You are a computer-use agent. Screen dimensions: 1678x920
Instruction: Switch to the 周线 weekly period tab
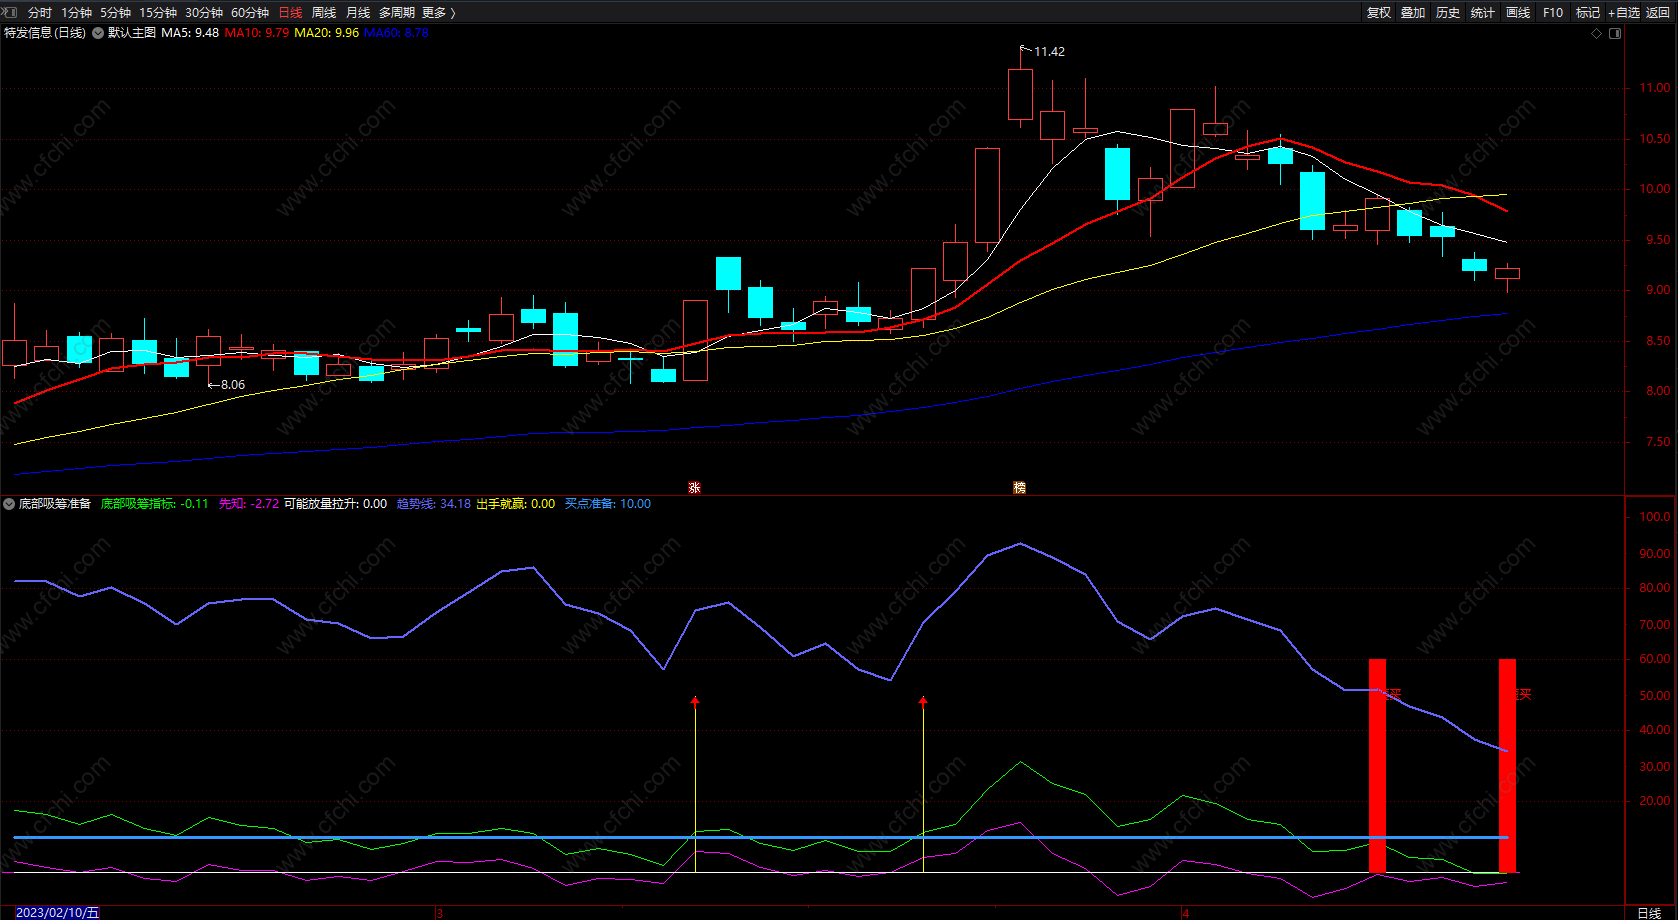[x=324, y=12]
